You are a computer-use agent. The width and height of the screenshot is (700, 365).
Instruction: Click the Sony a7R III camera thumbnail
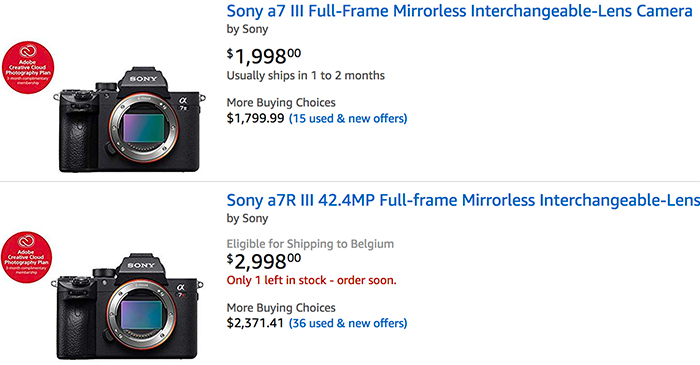[x=128, y=307]
